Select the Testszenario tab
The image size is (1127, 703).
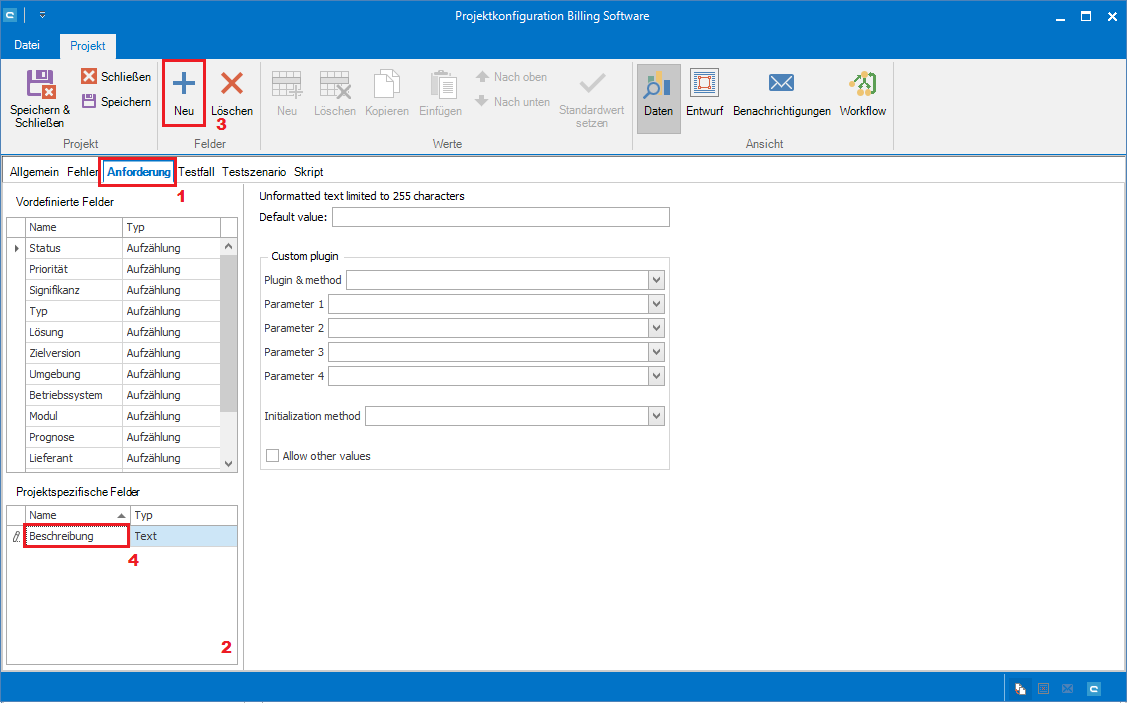click(x=254, y=172)
